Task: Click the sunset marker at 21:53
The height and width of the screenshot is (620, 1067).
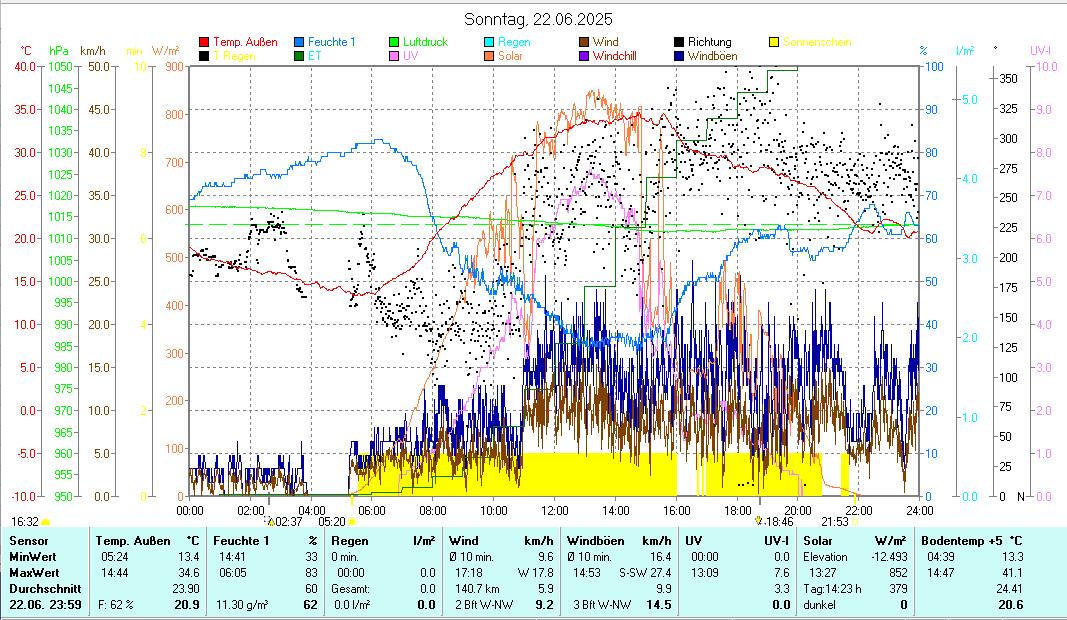Action: (x=855, y=522)
